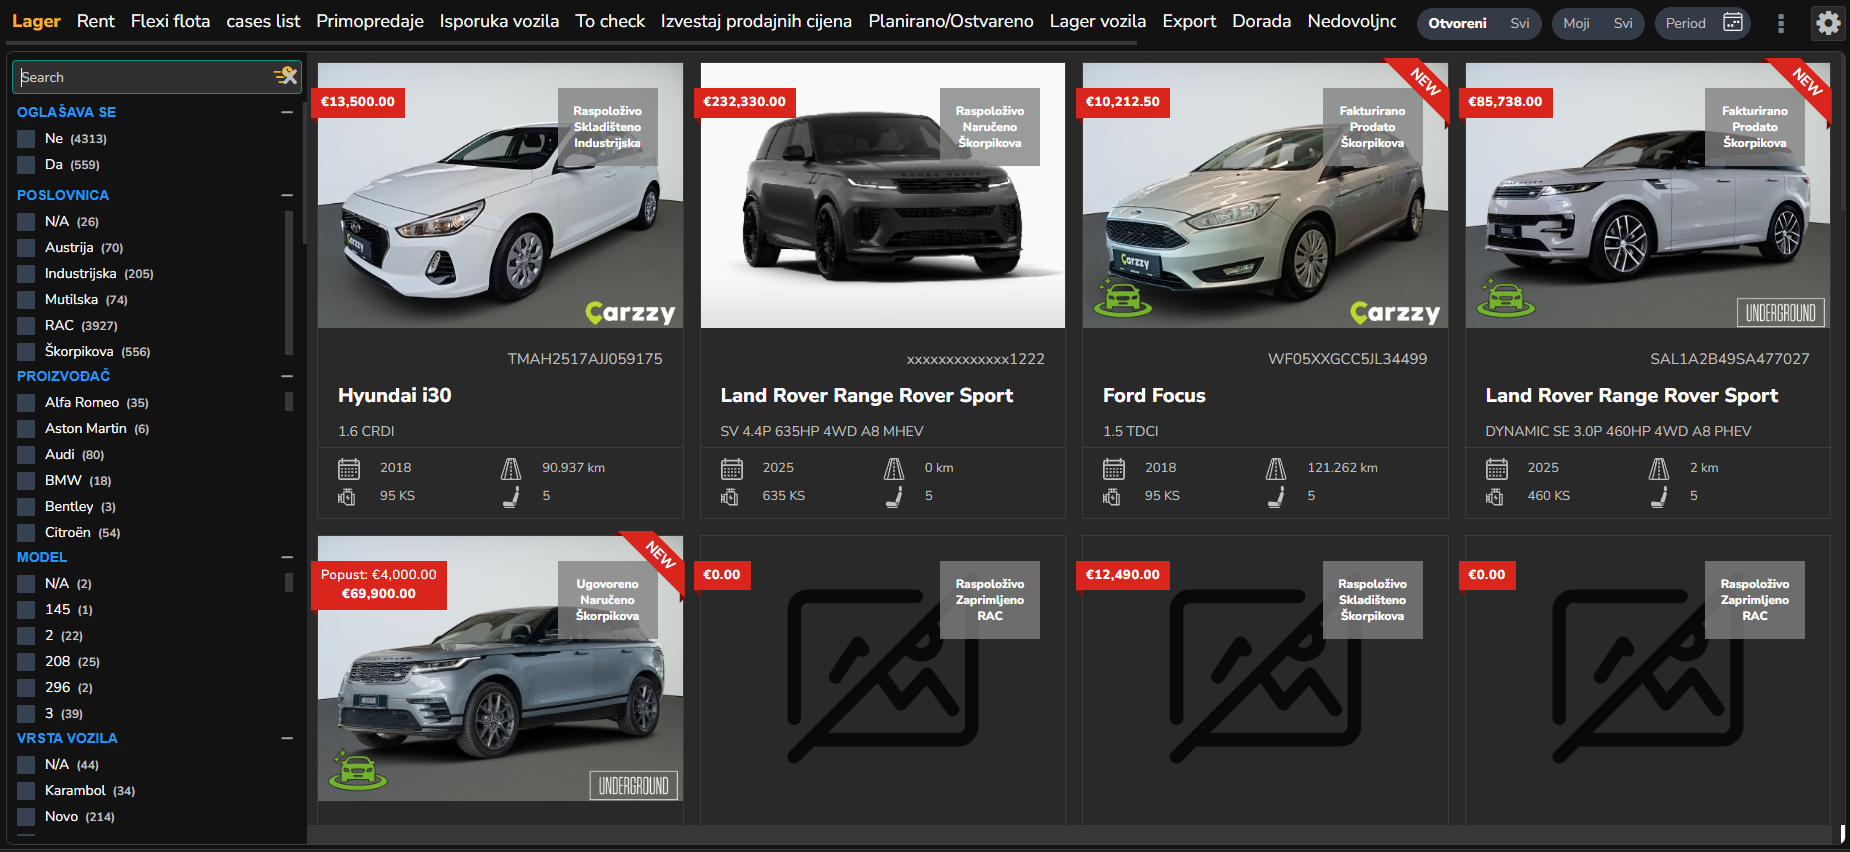Click the Hyundai i30 seat icon

pyautogui.click(x=511, y=496)
